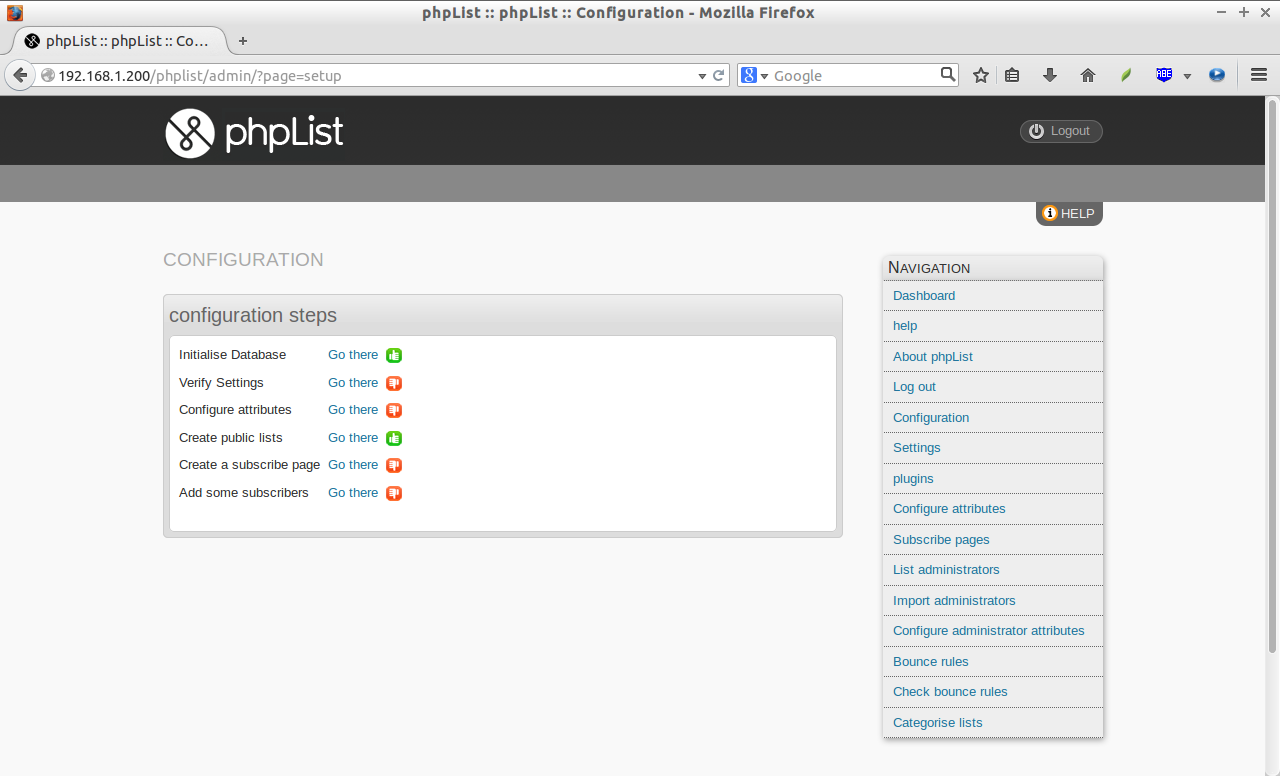Open Categorise lists navigation item
The width and height of the screenshot is (1280, 776).
[938, 723]
